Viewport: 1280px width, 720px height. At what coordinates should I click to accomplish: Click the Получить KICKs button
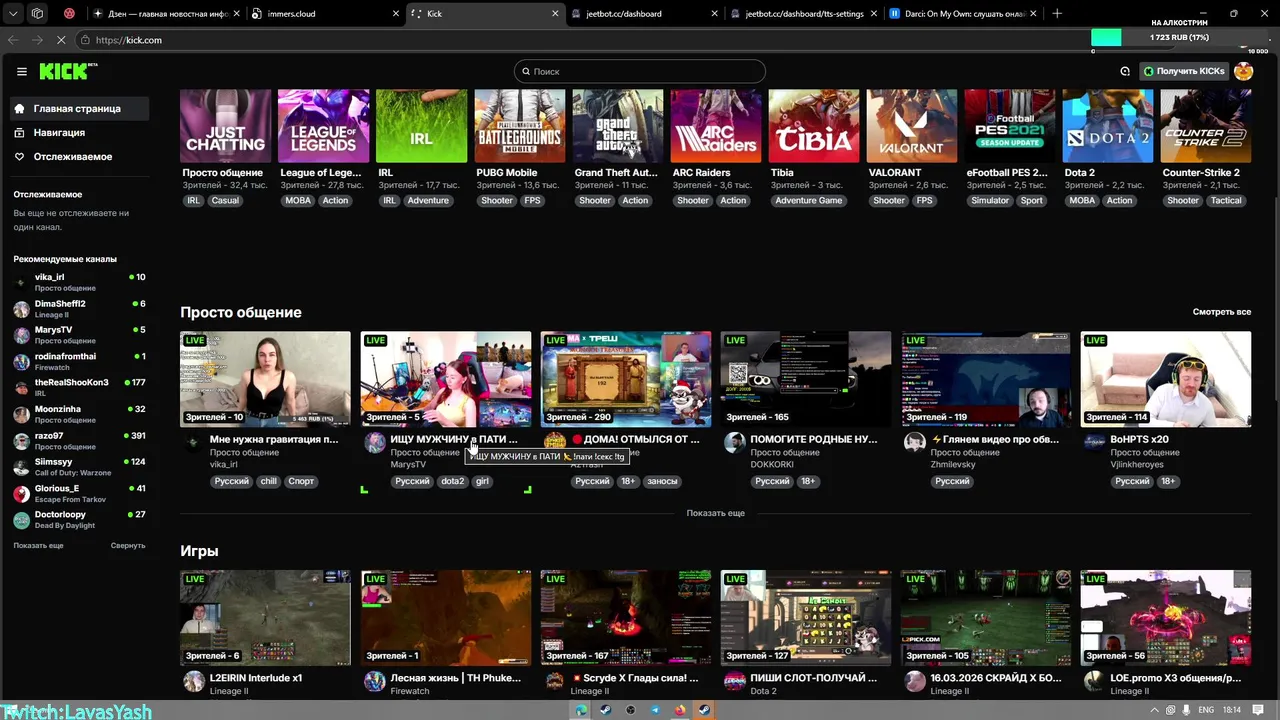[x=1184, y=71]
